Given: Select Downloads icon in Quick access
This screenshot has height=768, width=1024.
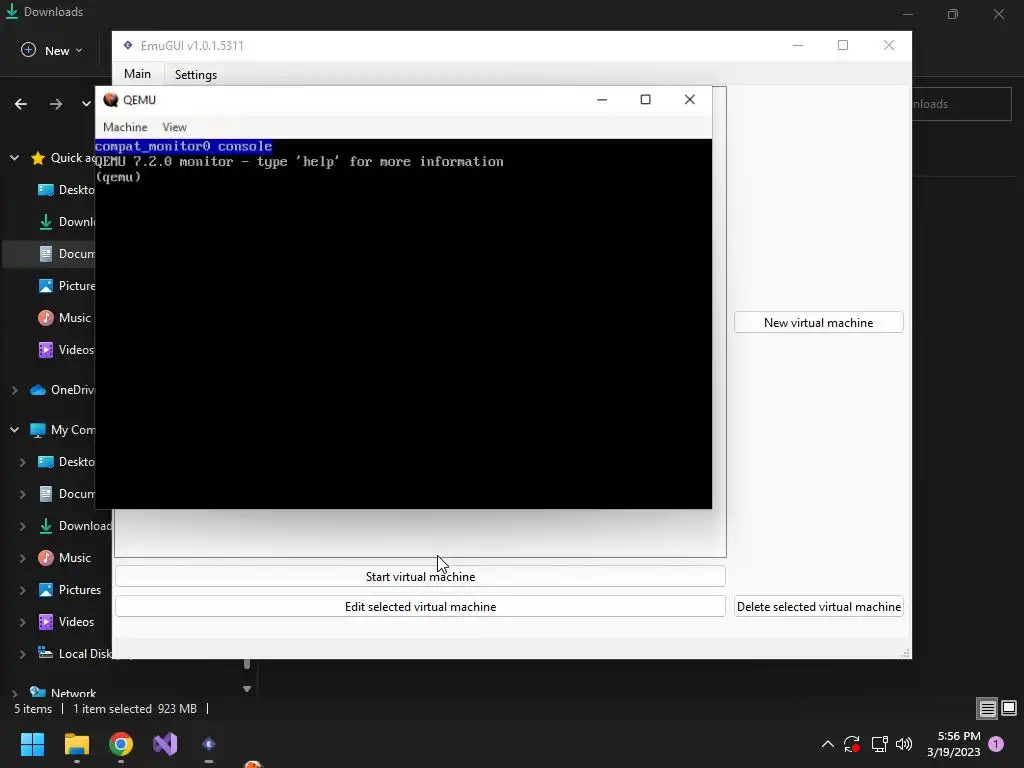Looking at the screenshot, I should pyautogui.click(x=46, y=222).
